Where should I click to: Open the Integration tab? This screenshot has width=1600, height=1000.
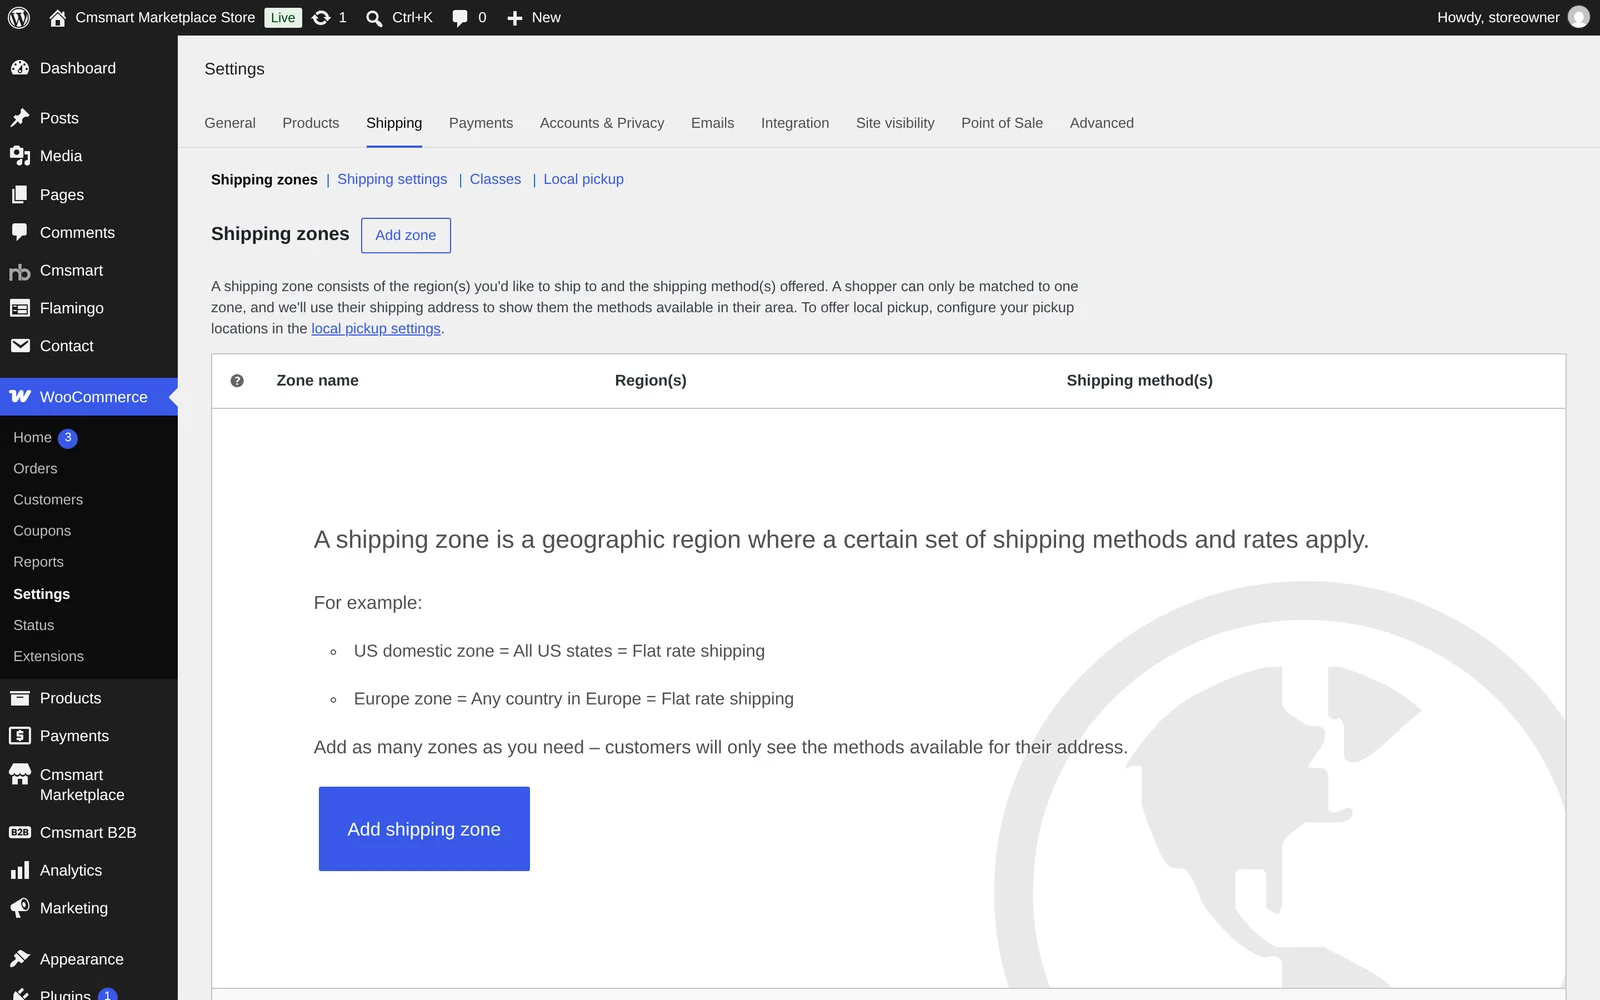[x=795, y=123]
